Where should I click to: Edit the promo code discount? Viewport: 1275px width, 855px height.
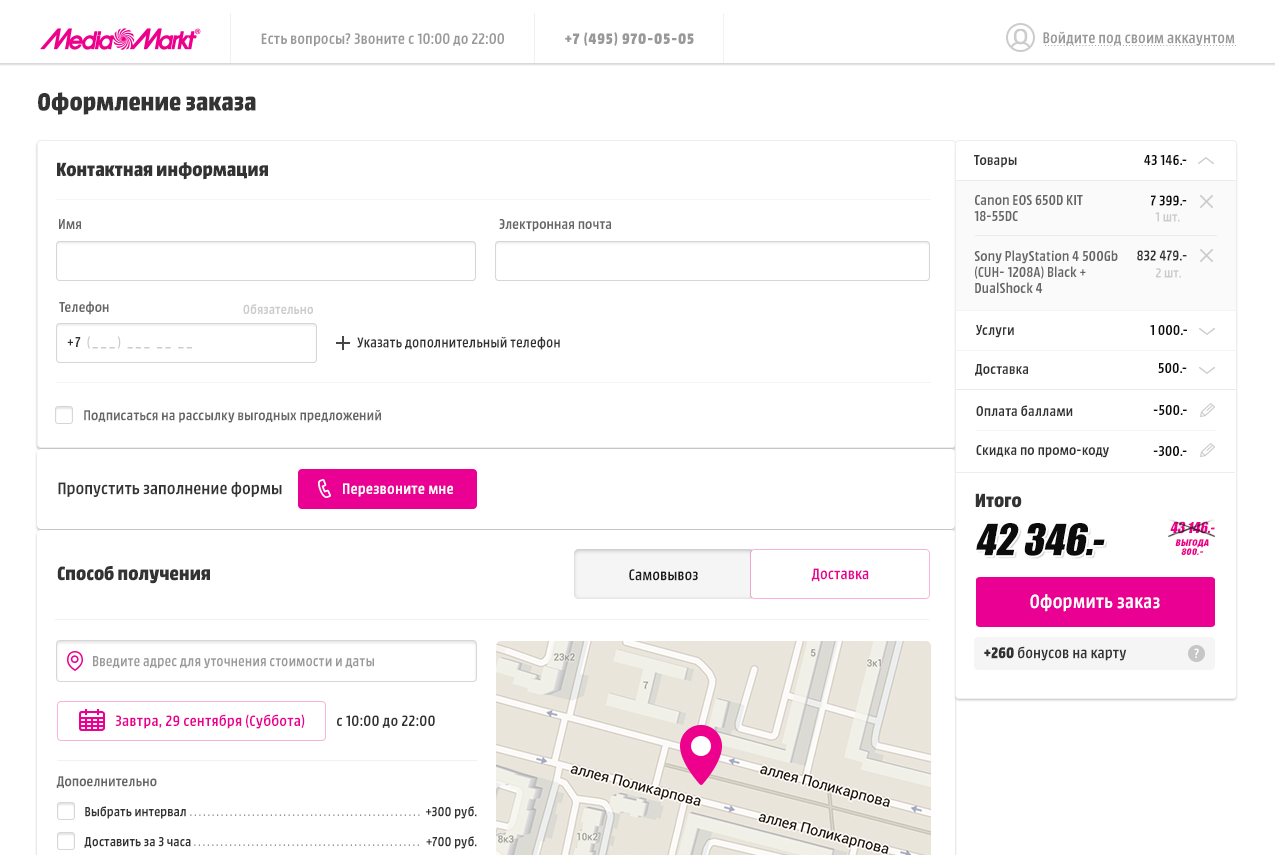click(1207, 450)
